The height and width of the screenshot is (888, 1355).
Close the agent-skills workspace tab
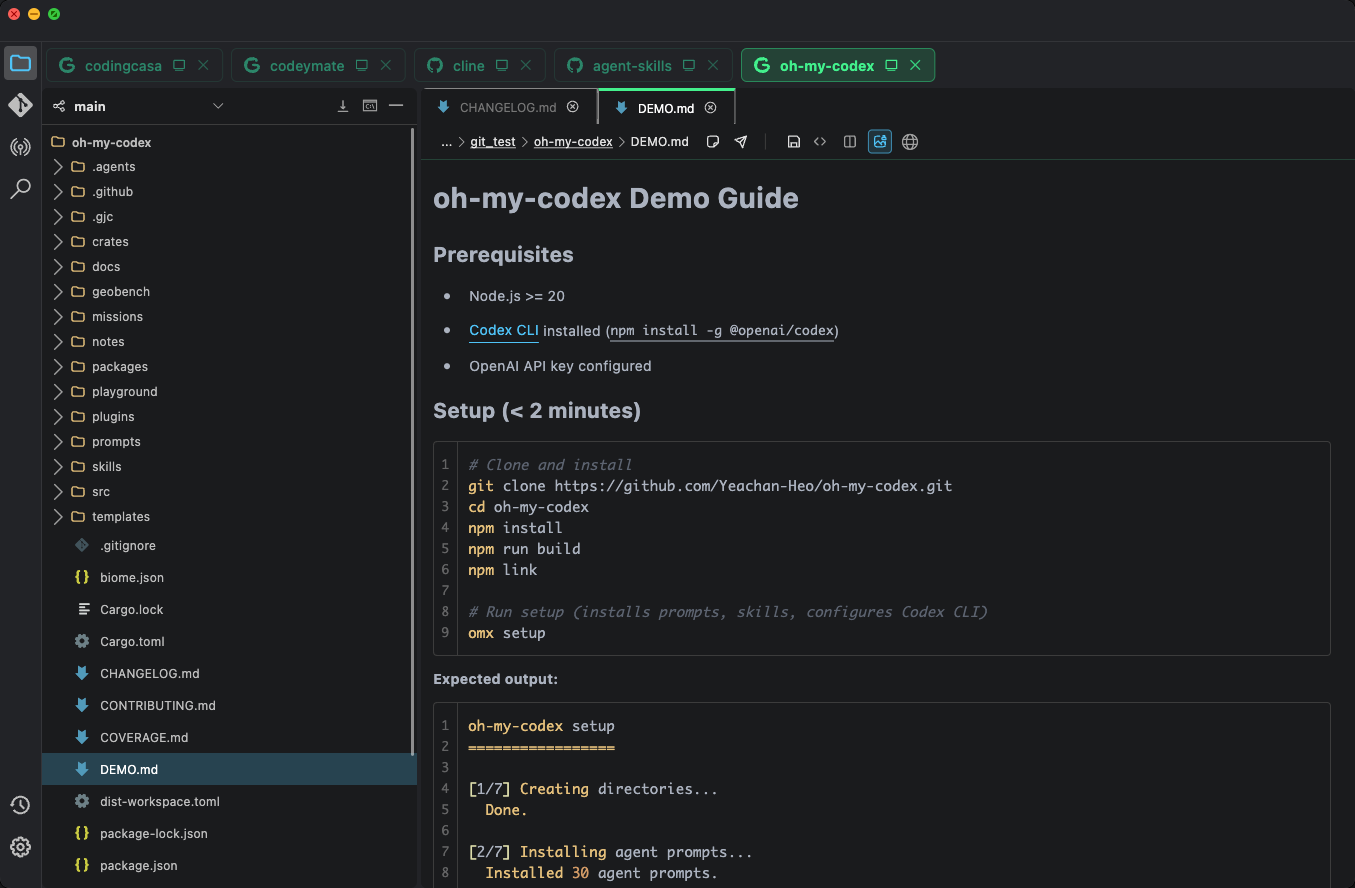[713, 65]
